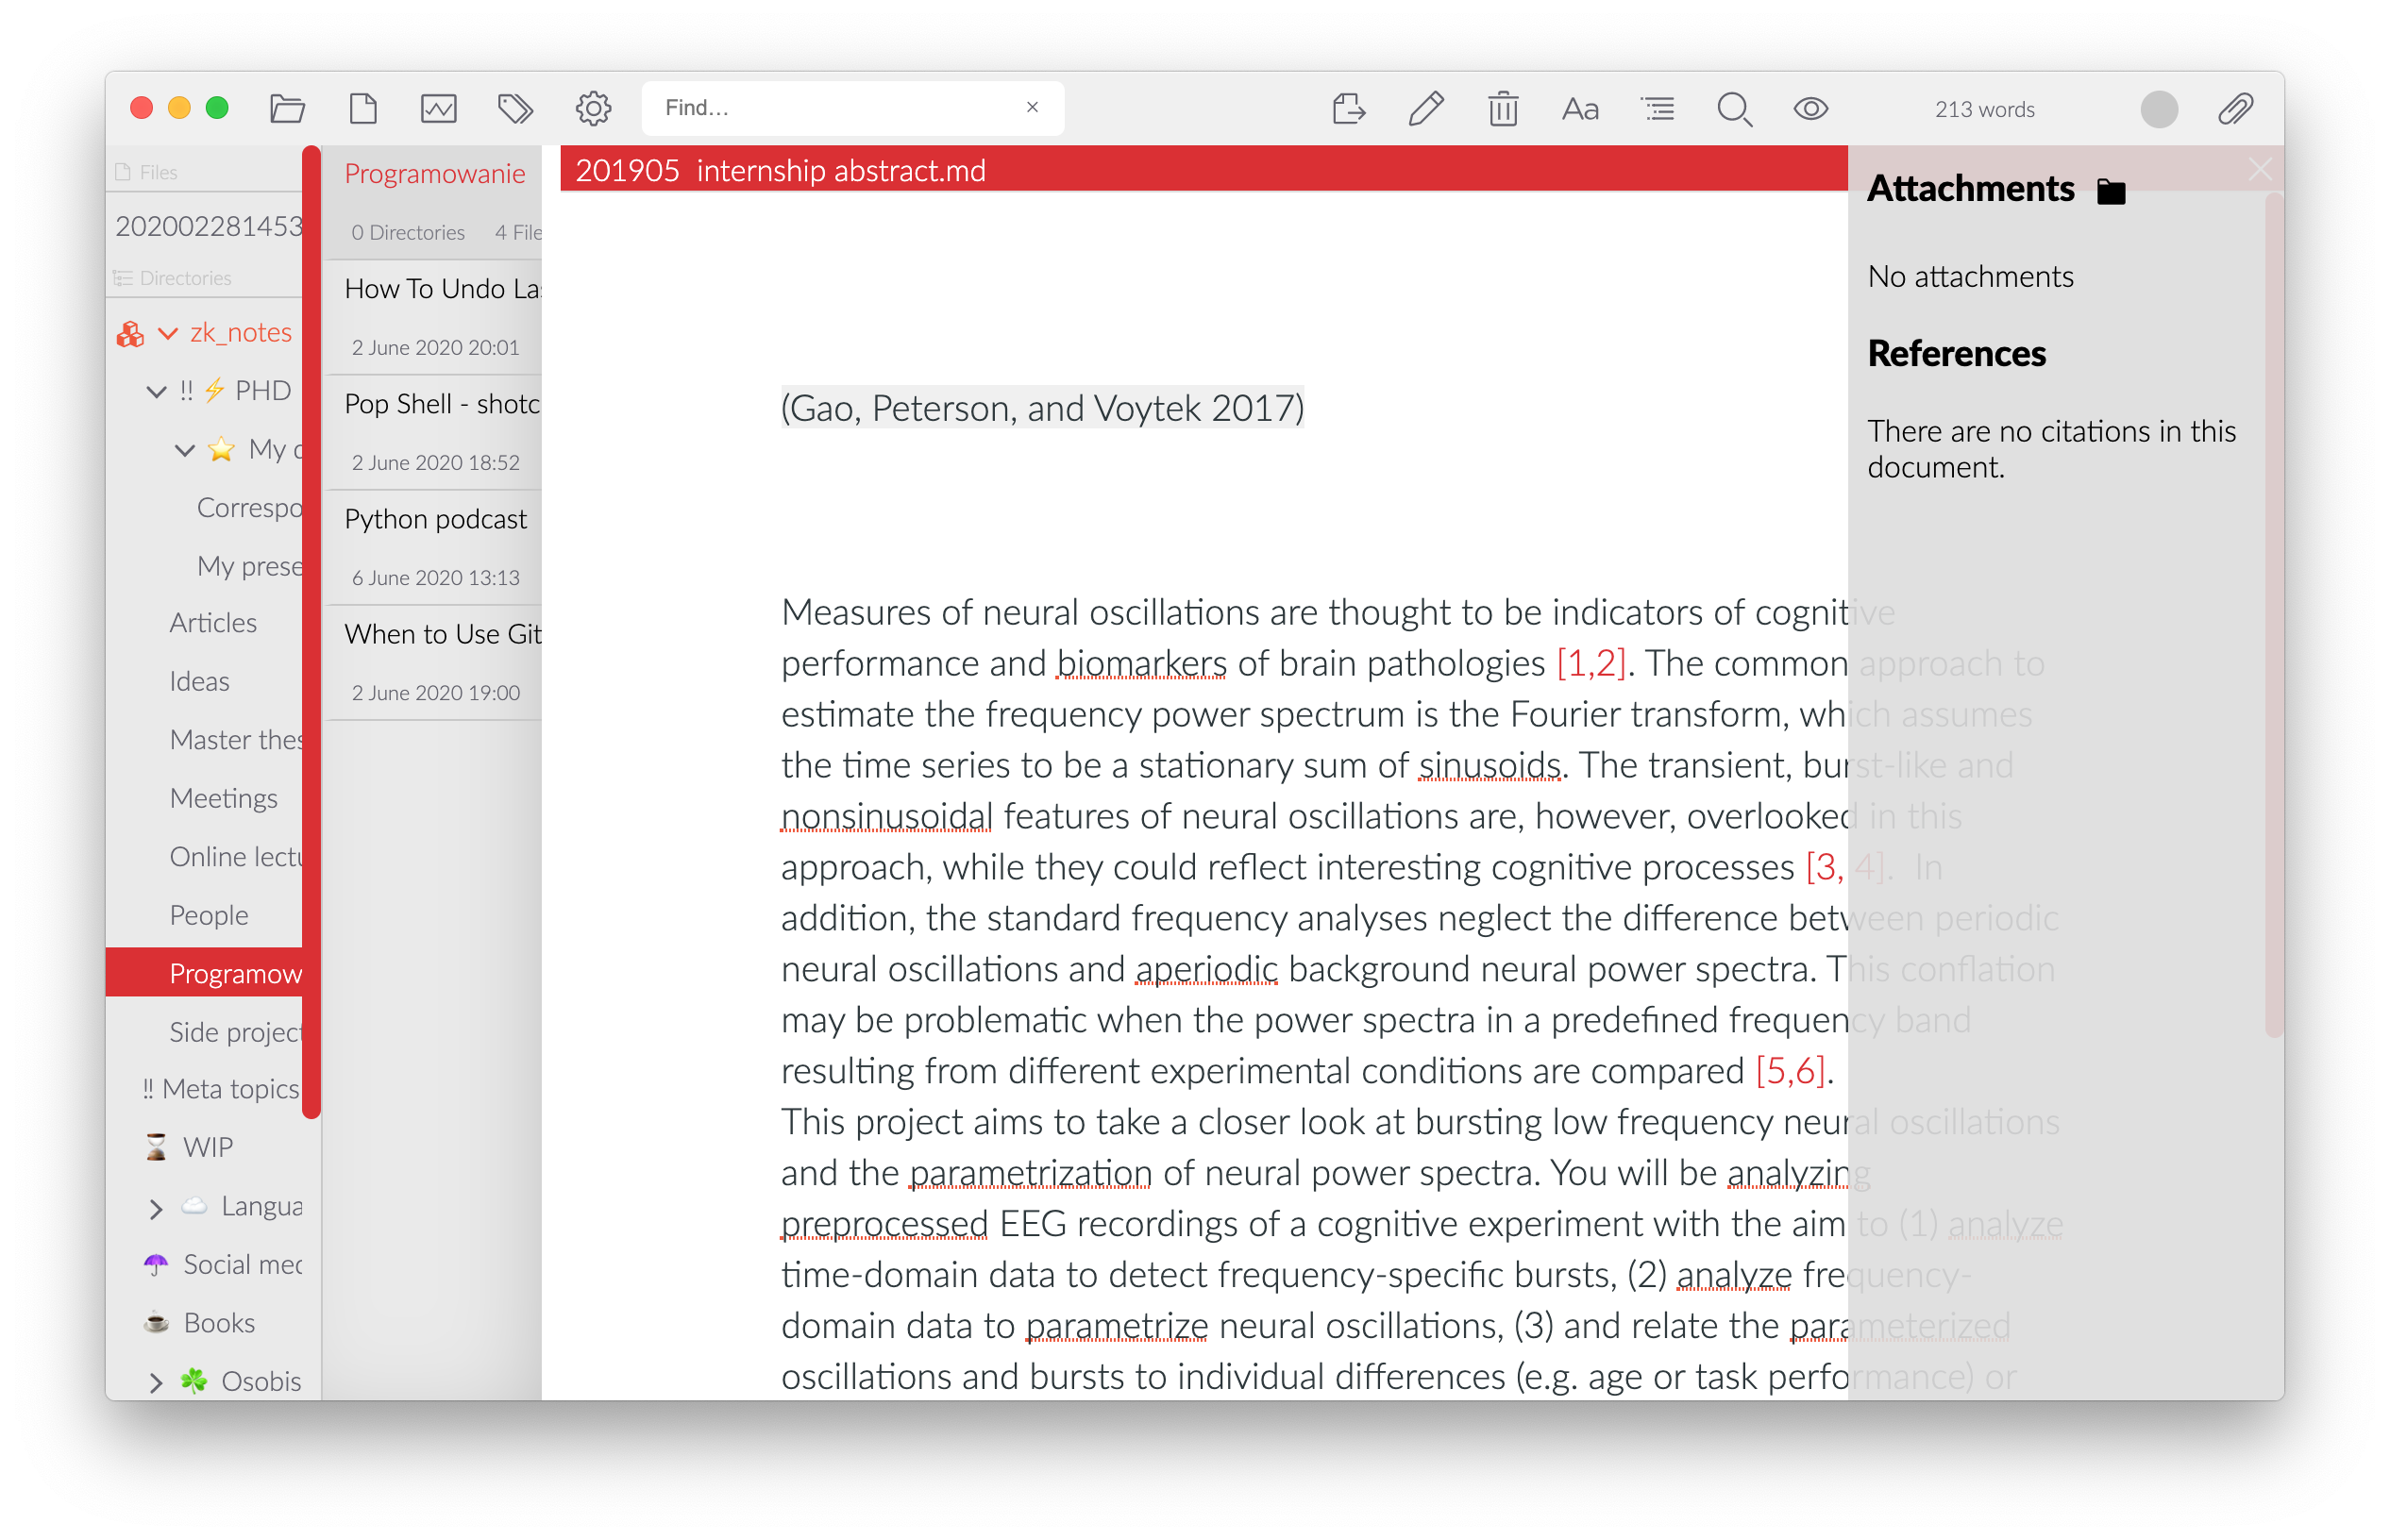Select the My prese directory
The width and height of the screenshot is (2390, 1540).
pos(249,566)
